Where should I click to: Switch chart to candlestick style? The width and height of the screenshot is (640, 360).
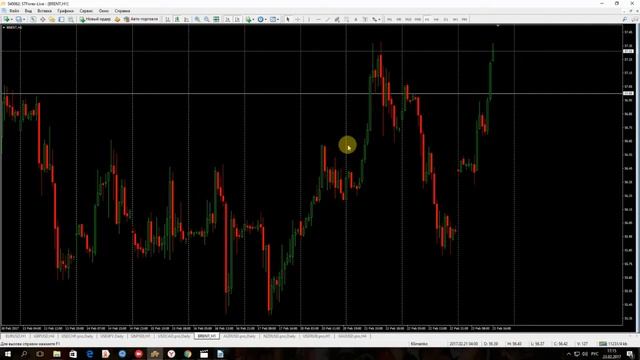[x=177, y=19]
